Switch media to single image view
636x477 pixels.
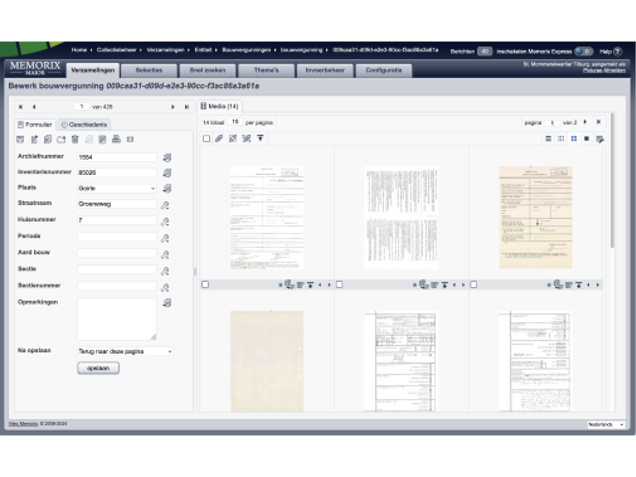point(587,139)
